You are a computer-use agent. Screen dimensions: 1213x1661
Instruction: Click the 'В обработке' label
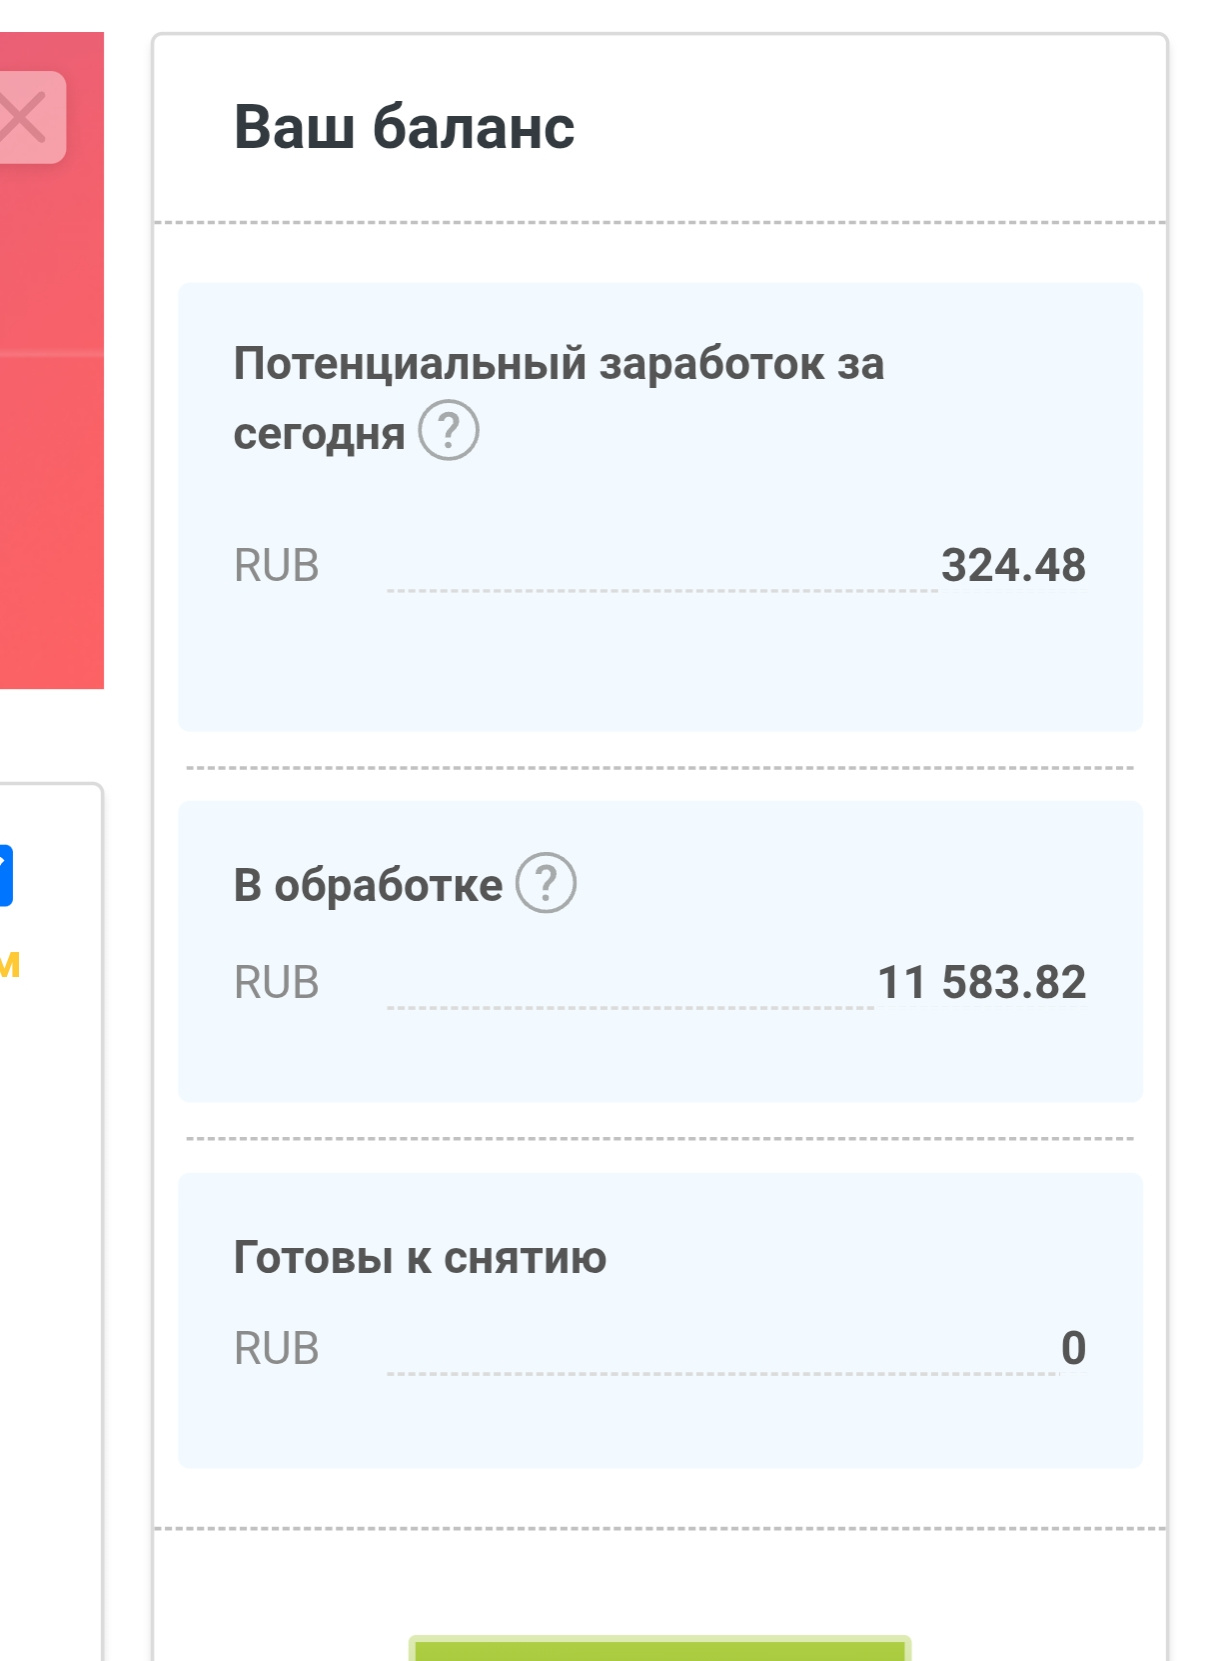pos(368,885)
